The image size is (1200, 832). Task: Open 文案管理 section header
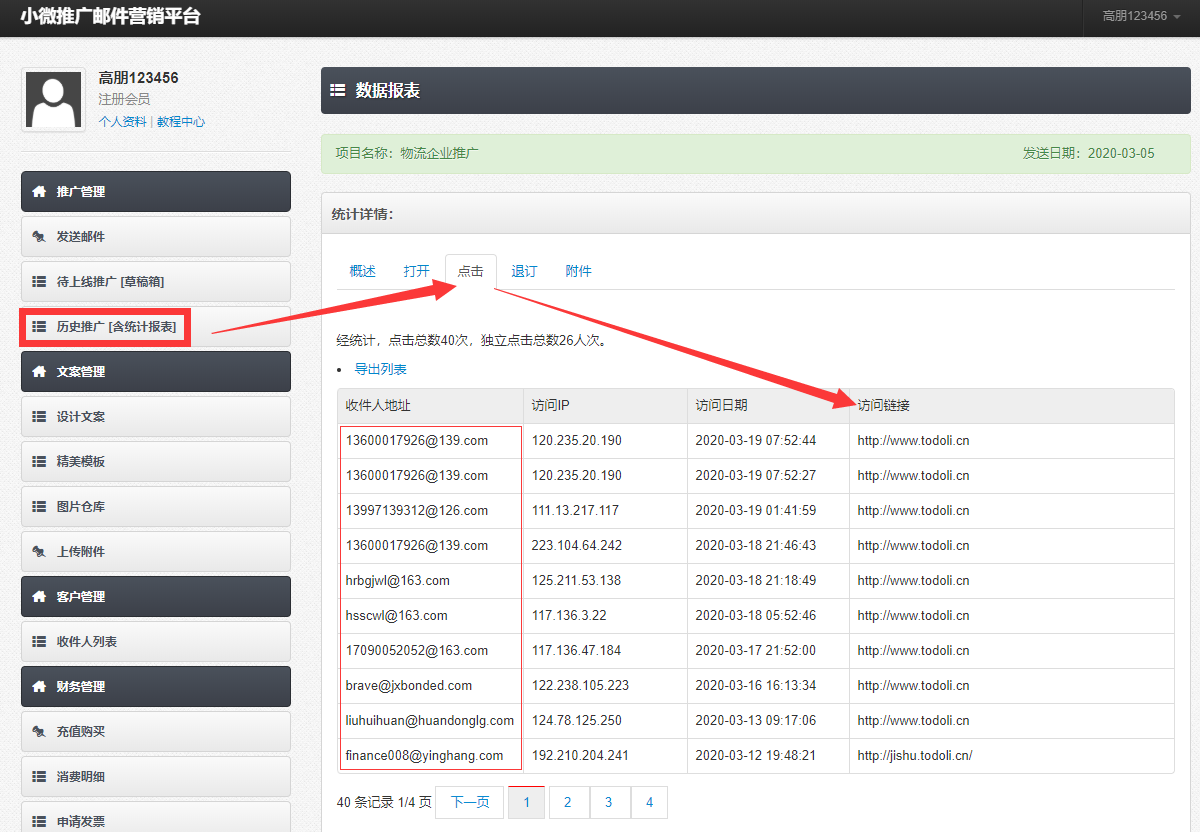coord(156,372)
